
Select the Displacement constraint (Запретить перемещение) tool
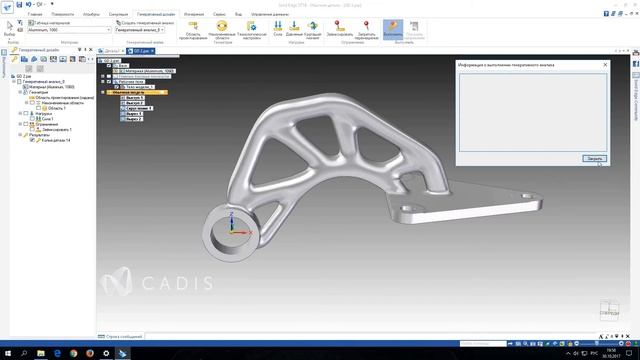coord(367,30)
